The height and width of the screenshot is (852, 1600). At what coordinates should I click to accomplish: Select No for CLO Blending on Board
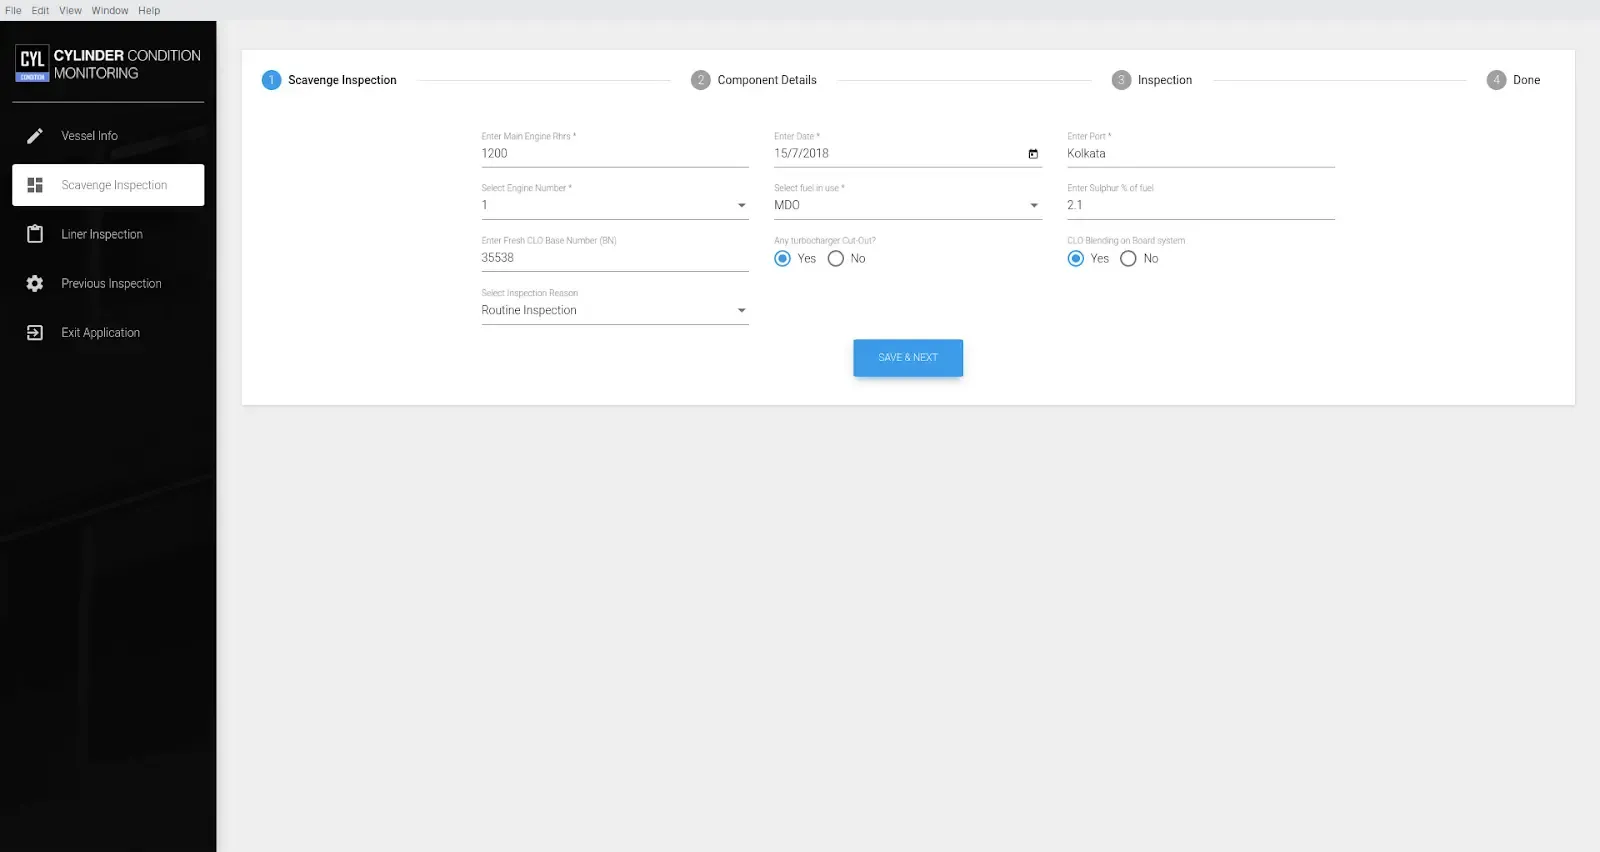pos(1128,259)
